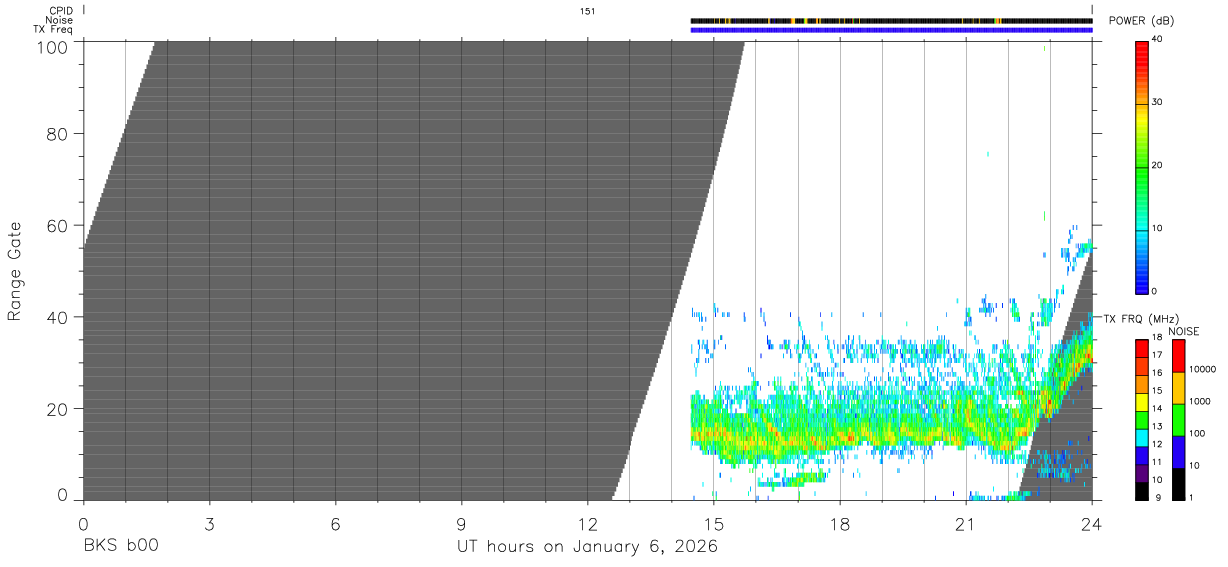Click the 40 label on the POWER colorbar
Viewport: 1228px width, 567px height.
pos(1159,39)
